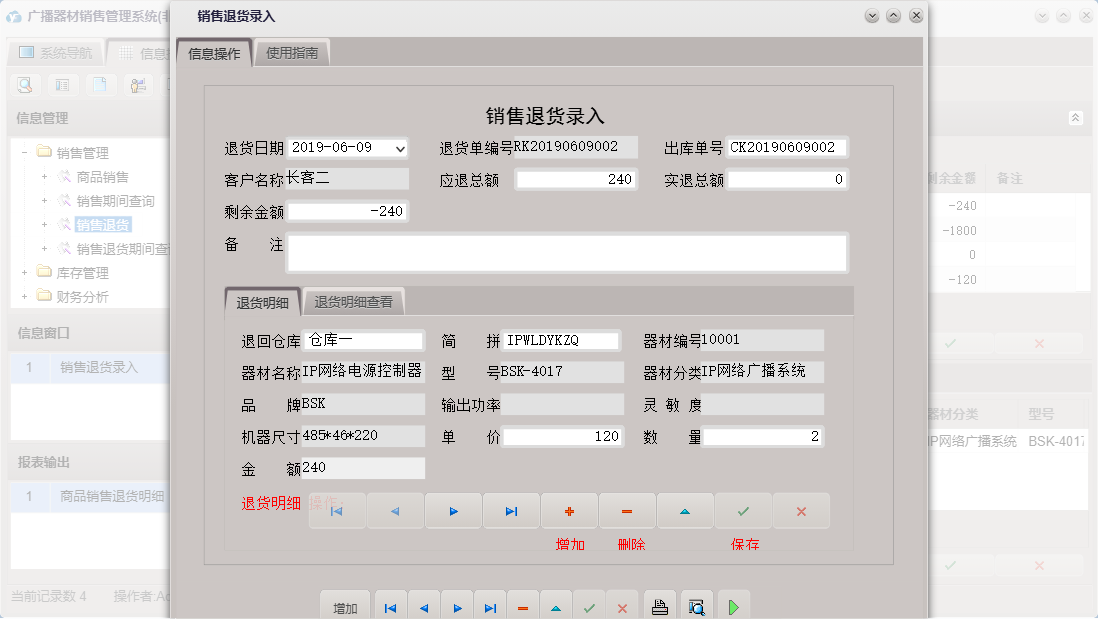Click the print icon on the bottom toolbar

tap(659, 605)
